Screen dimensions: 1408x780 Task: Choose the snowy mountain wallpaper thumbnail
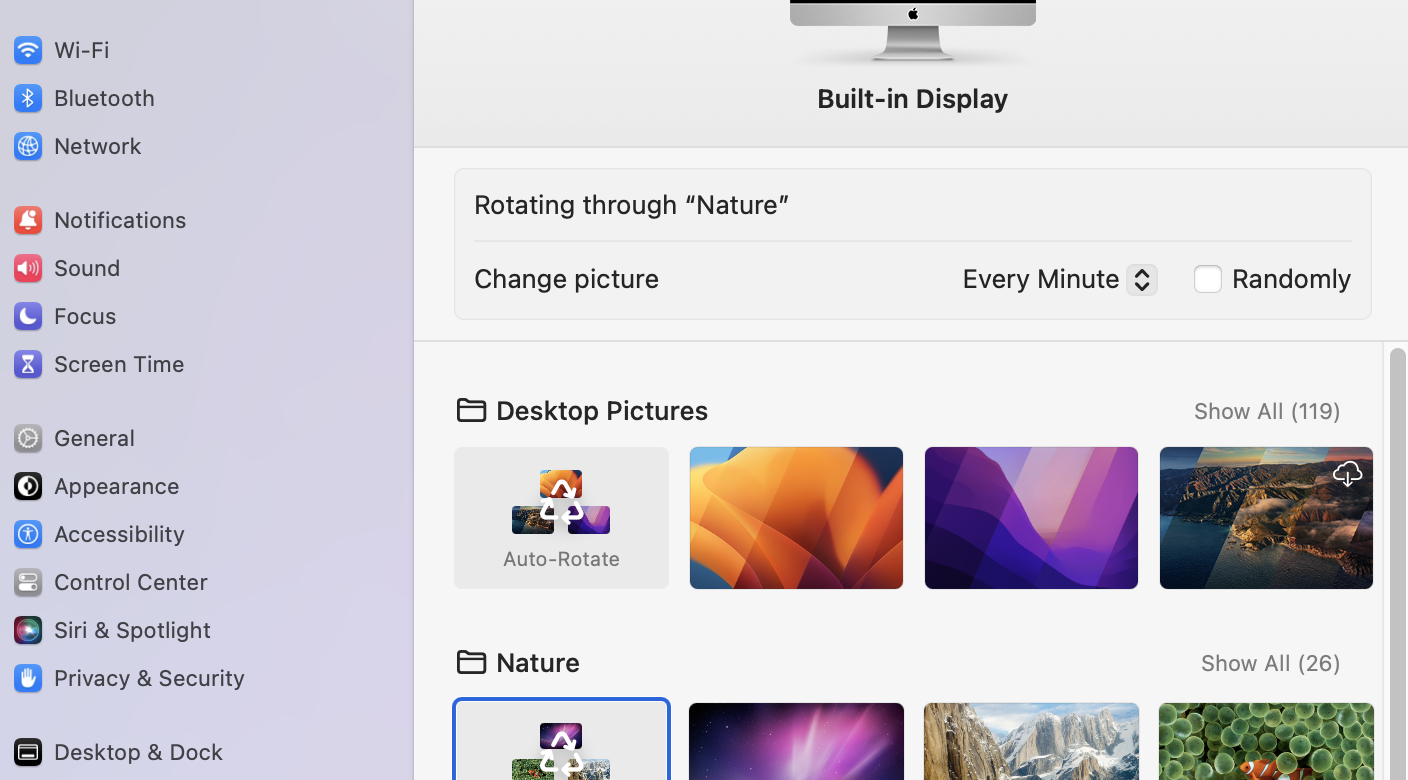(x=1031, y=741)
